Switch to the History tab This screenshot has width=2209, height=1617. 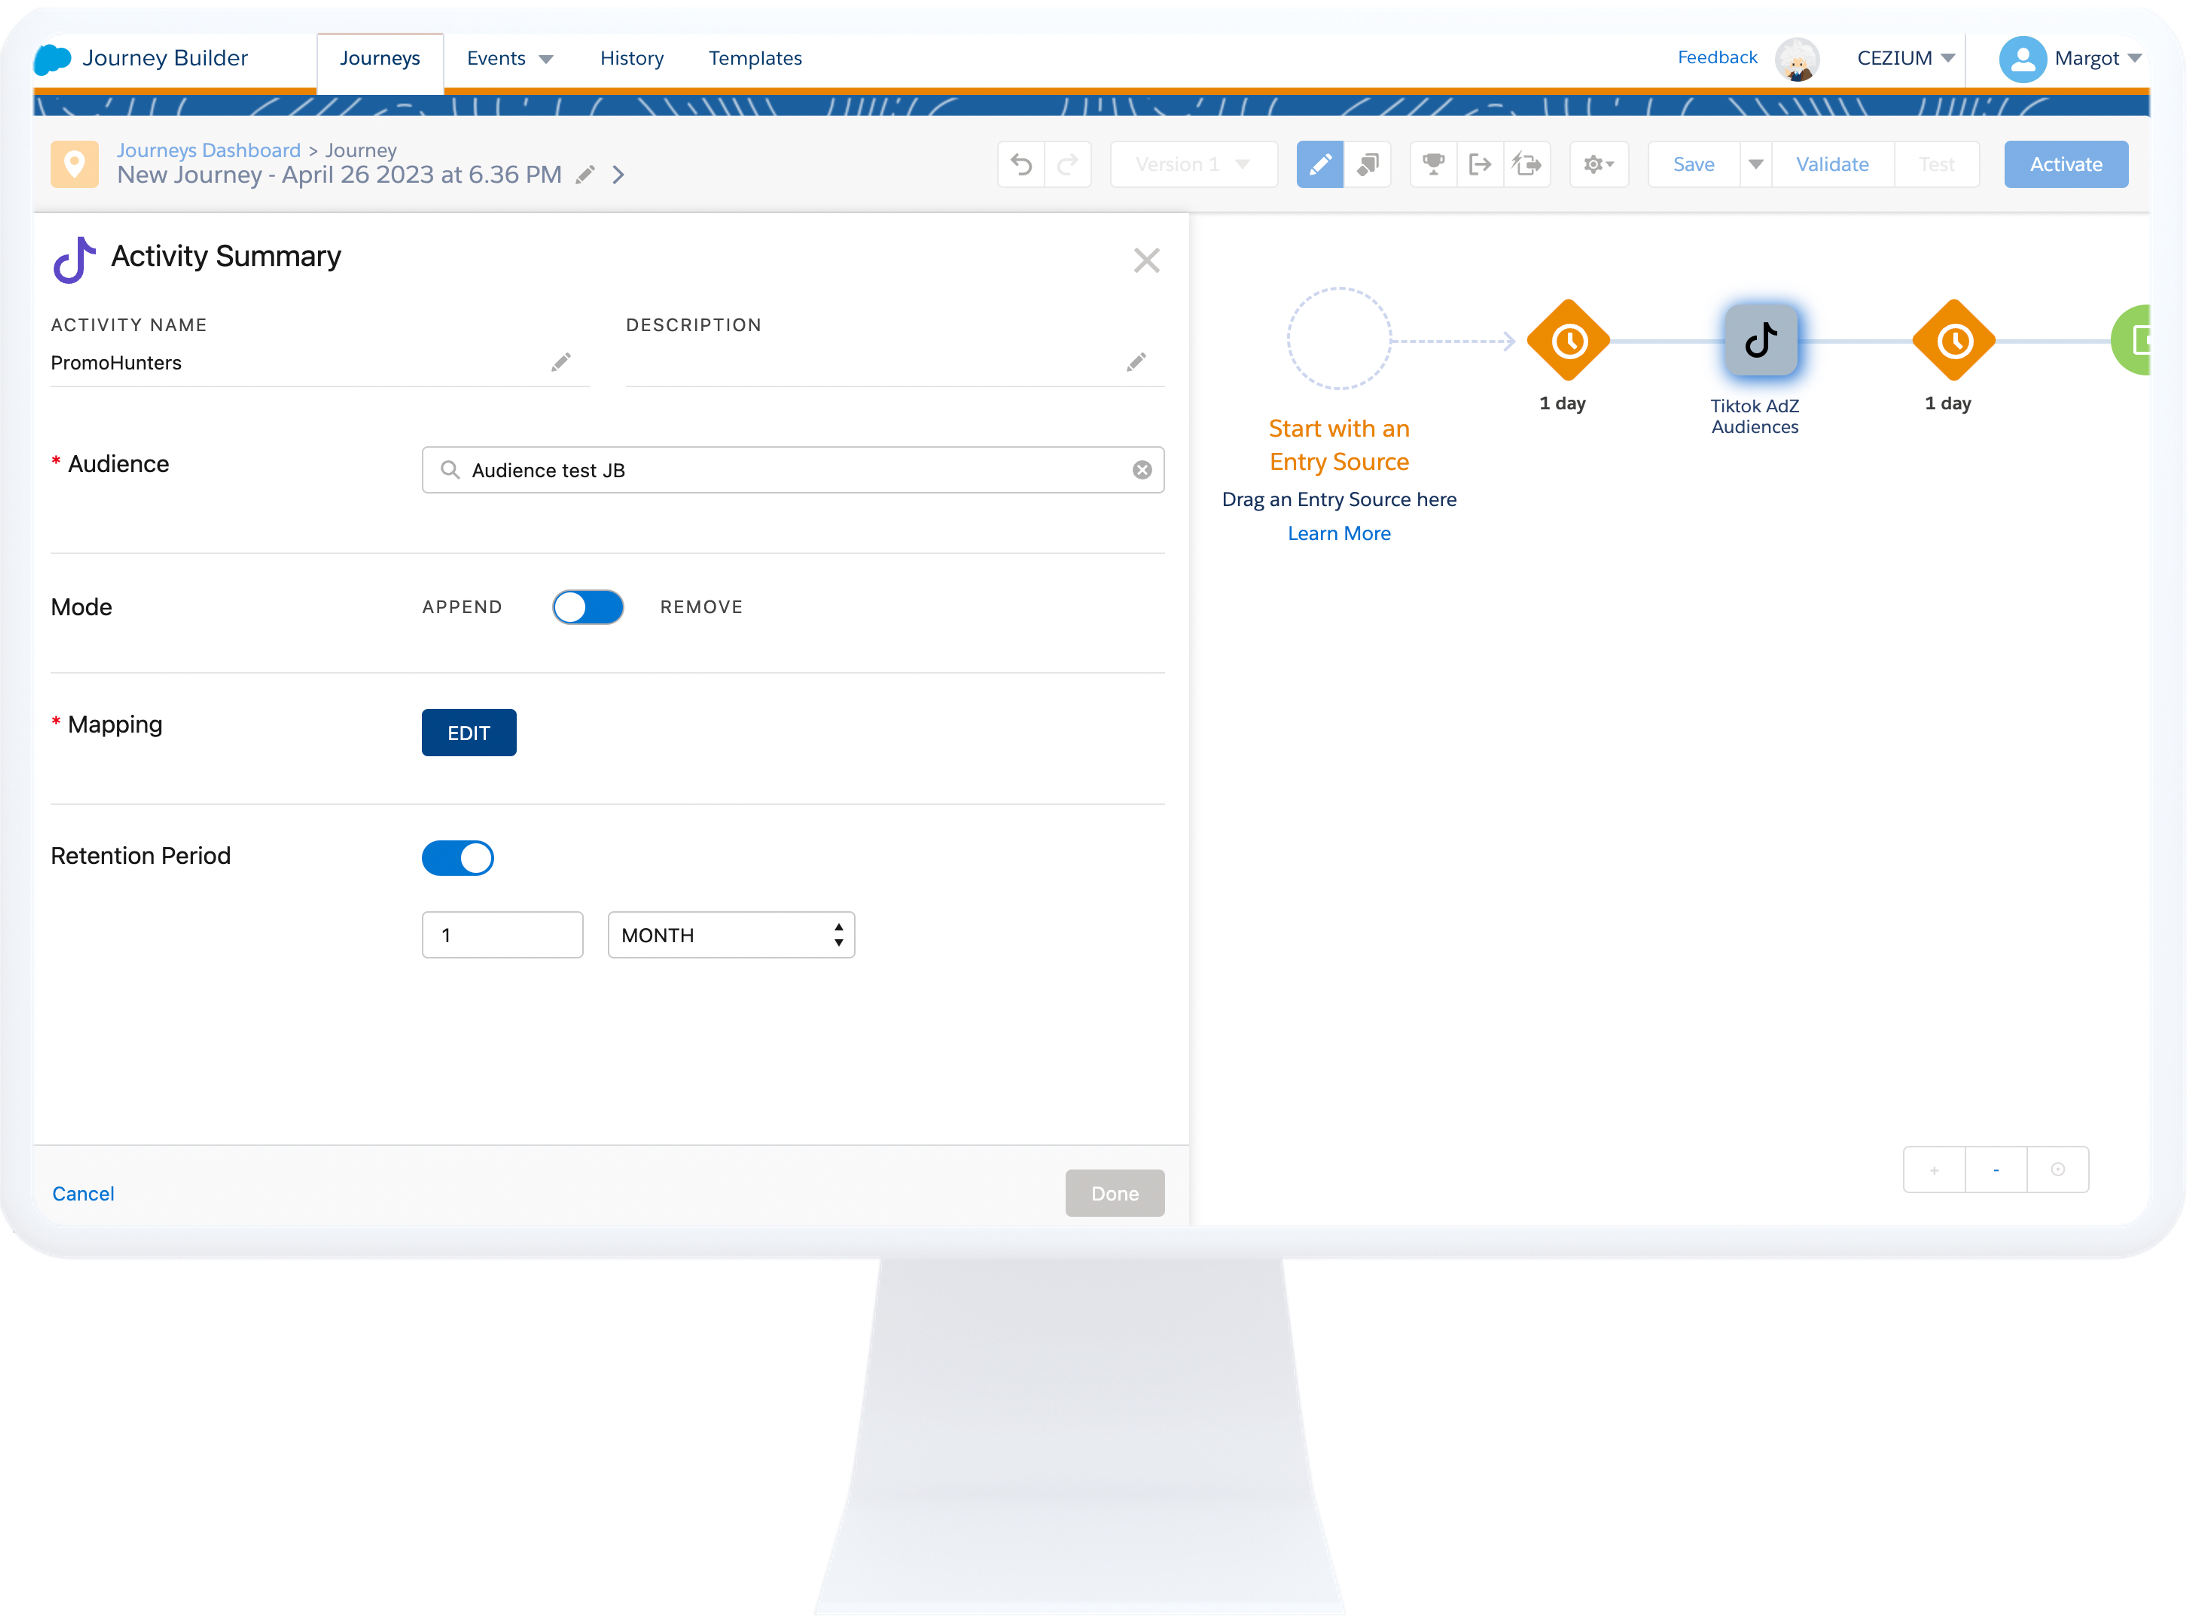pos(631,58)
